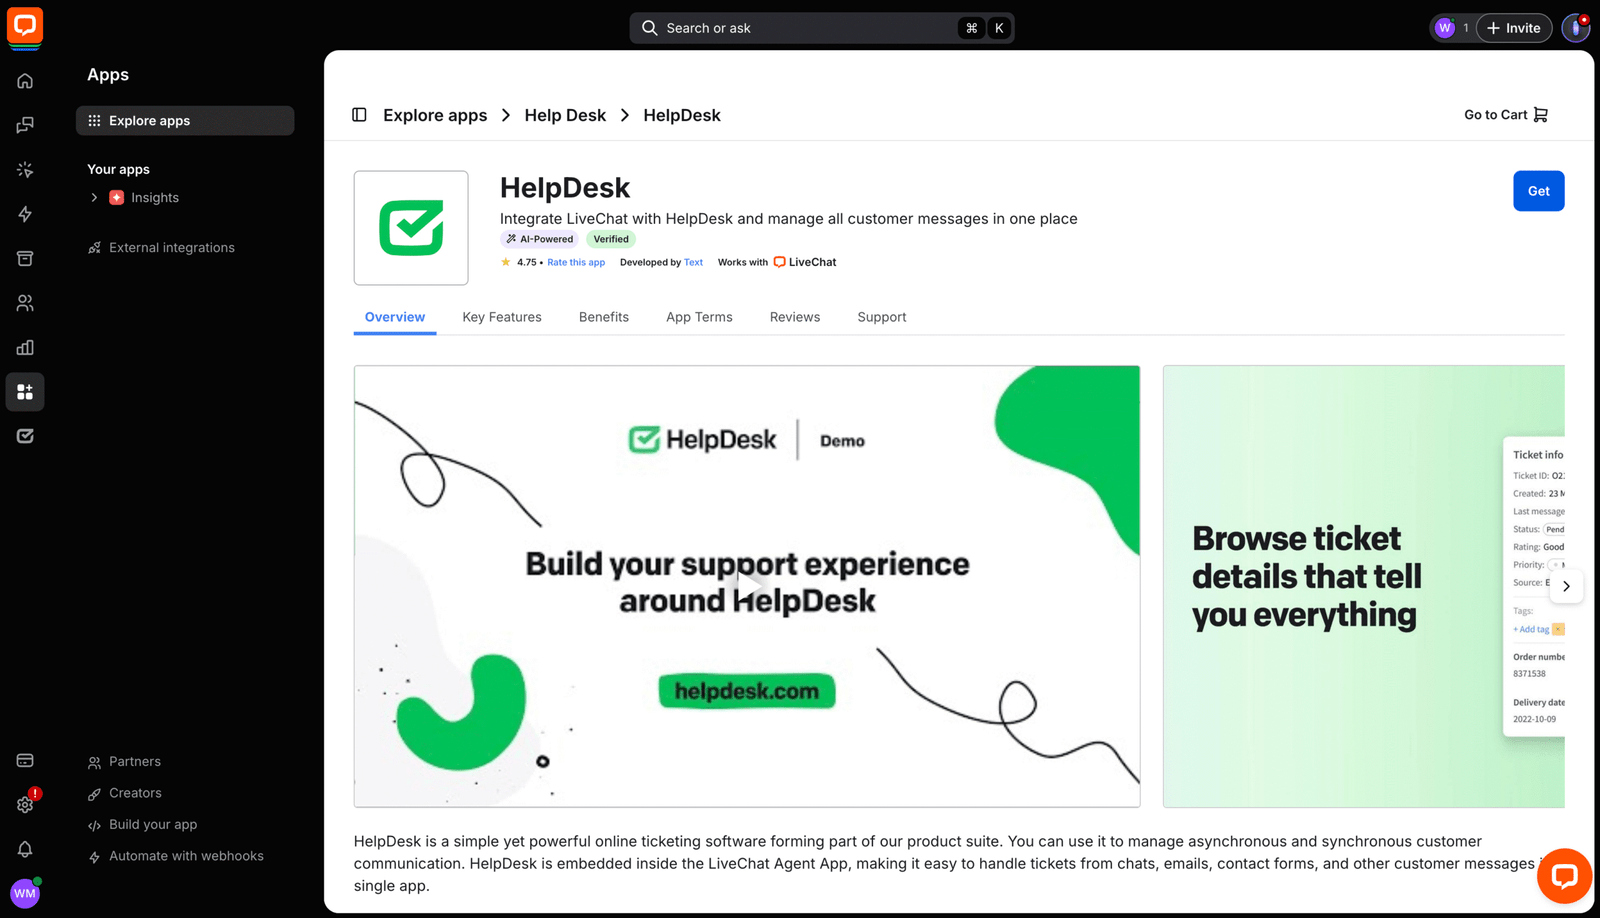This screenshot has height=918, width=1600.
Task: Open the Archives box icon
Action: (x=25, y=258)
